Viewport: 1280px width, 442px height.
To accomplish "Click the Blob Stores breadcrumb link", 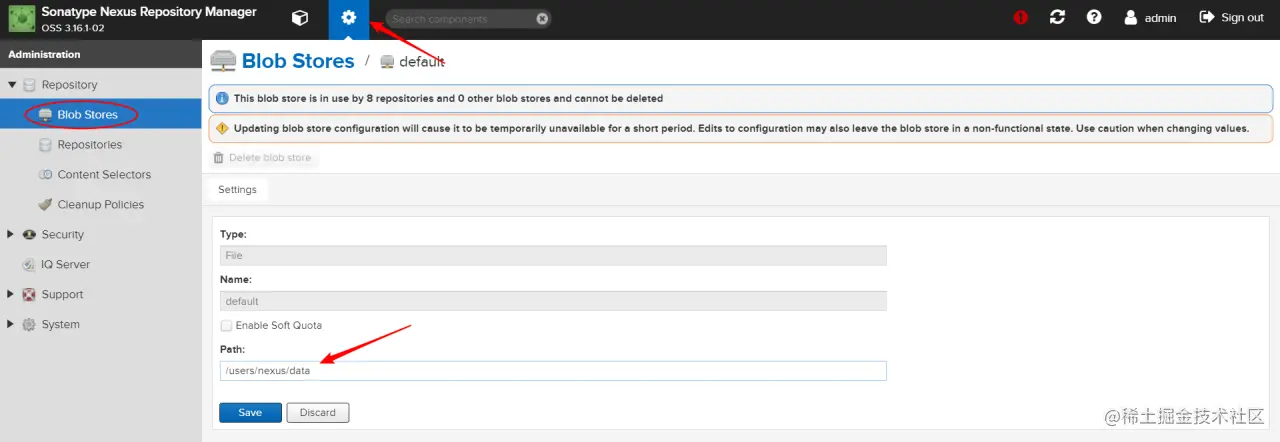I will point(298,61).
